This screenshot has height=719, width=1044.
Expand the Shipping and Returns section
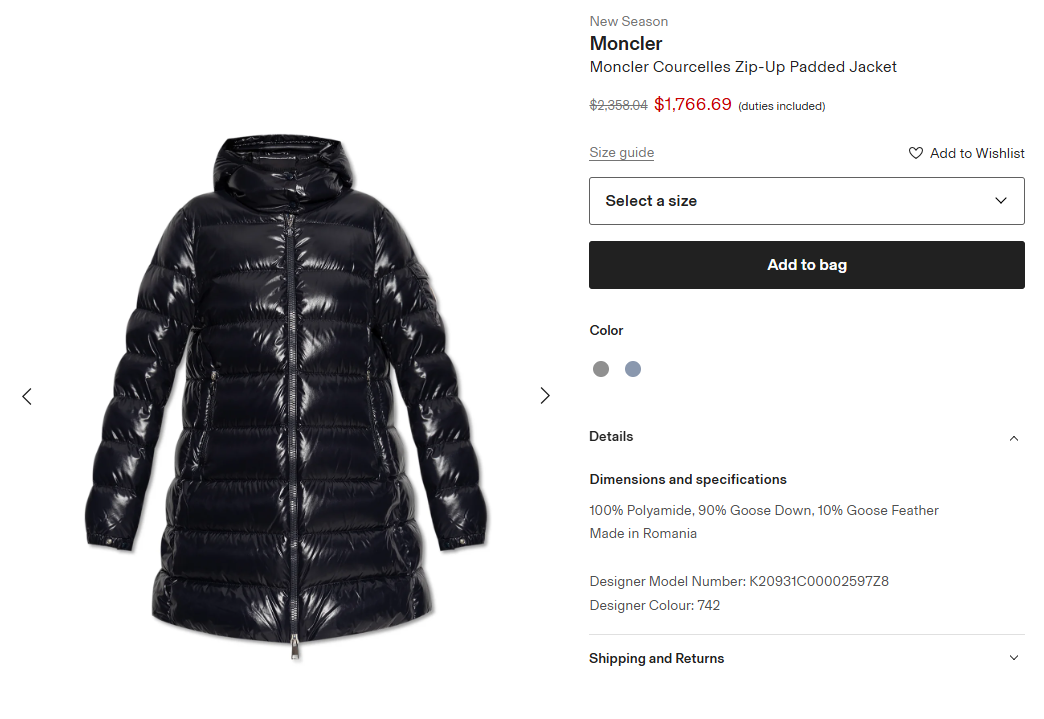click(x=656, y=658)
